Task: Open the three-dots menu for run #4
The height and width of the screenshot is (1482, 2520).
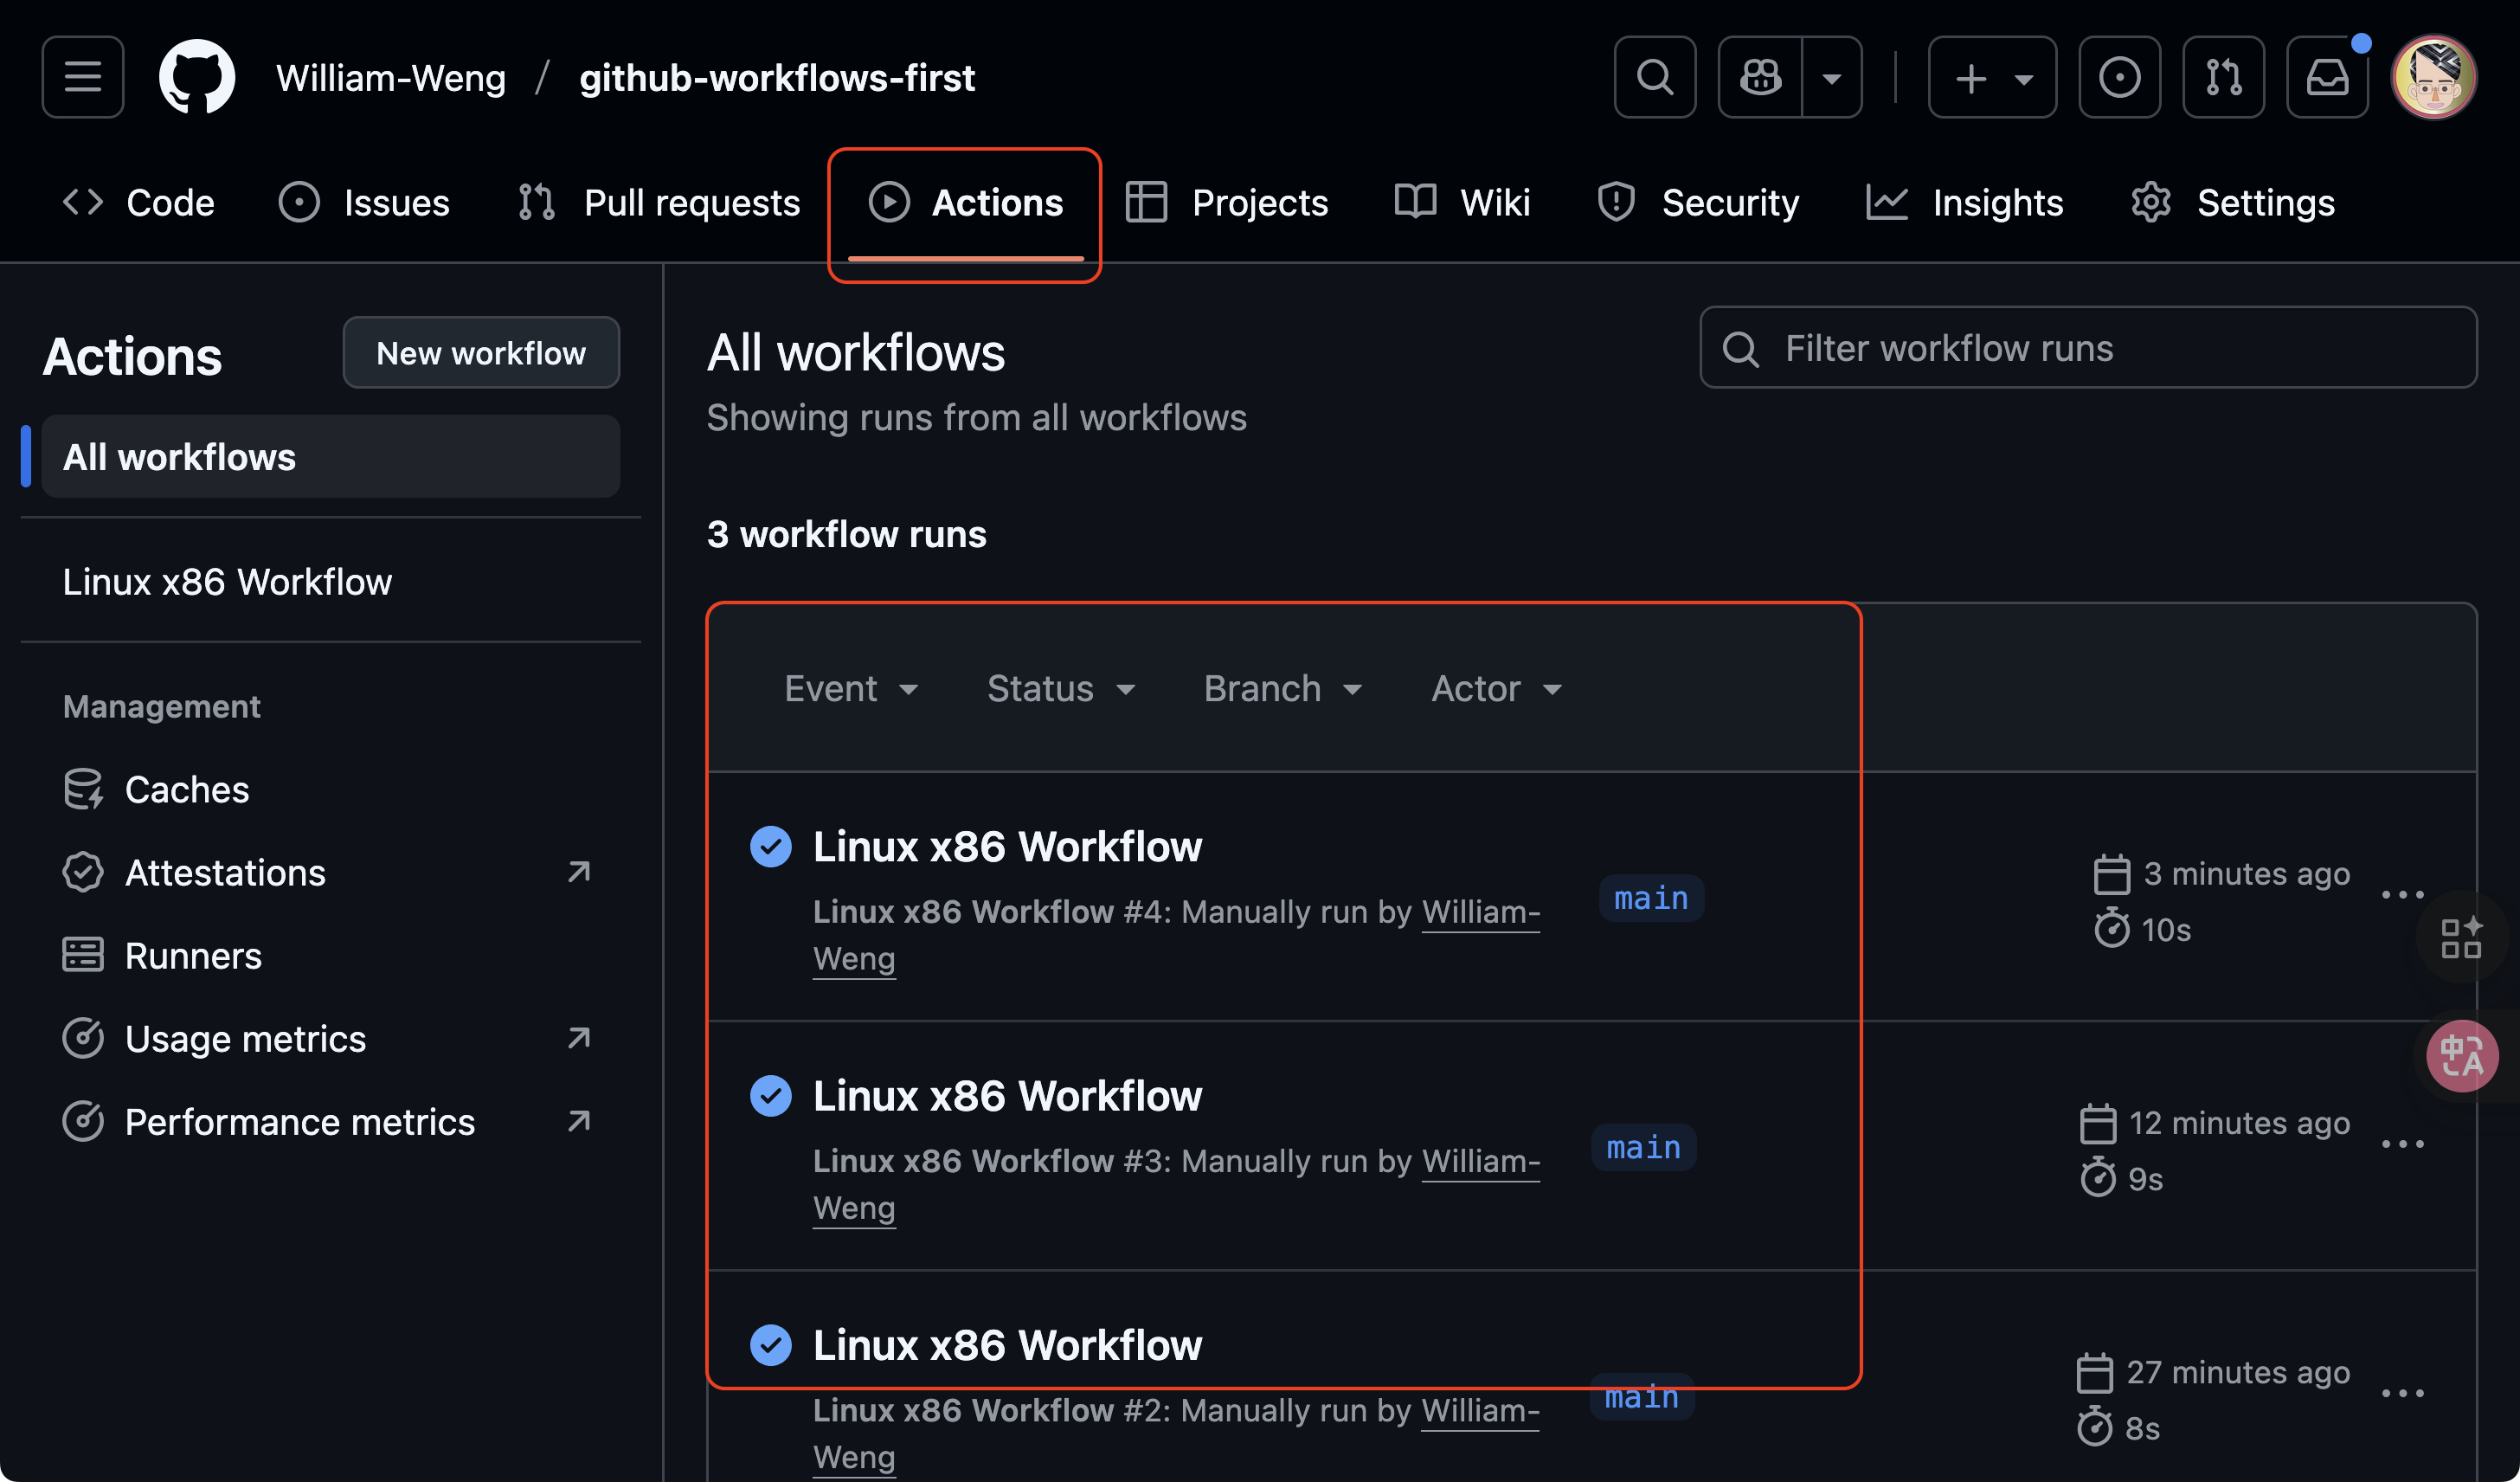Action: pyautogui.click(x=2402, y=895)
